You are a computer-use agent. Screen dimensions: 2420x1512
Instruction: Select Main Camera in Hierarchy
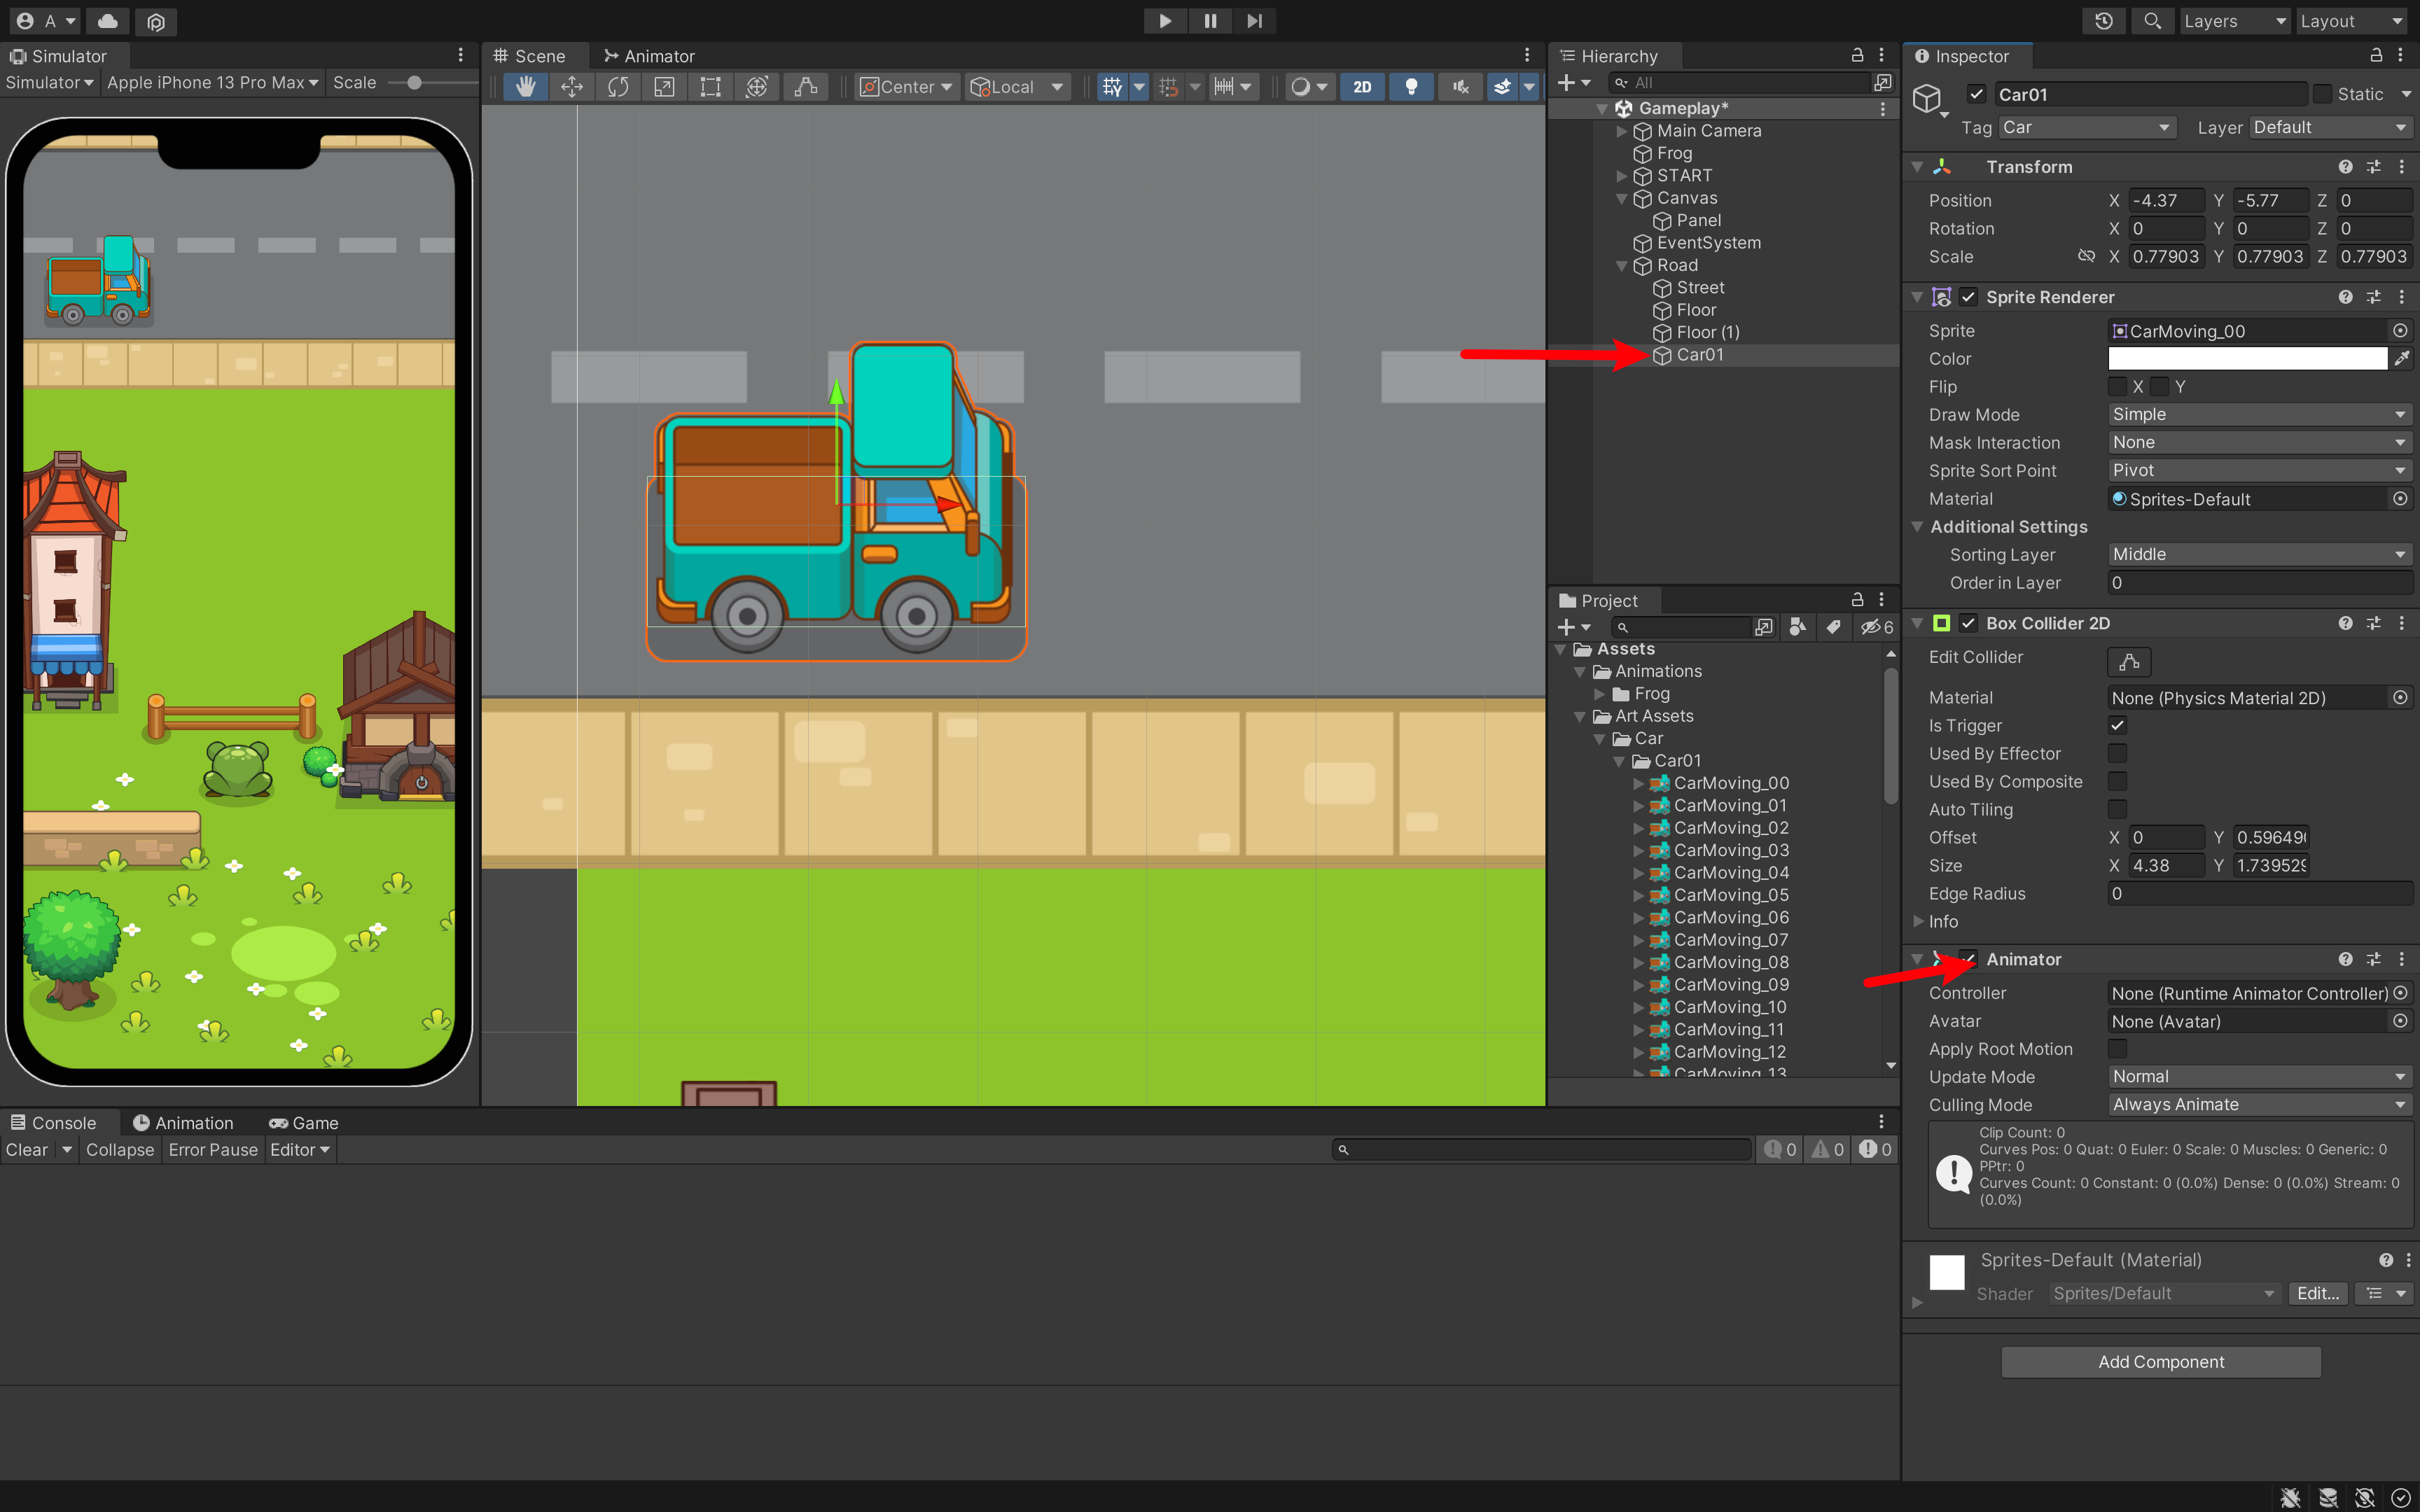click(x=1708, y=131)
